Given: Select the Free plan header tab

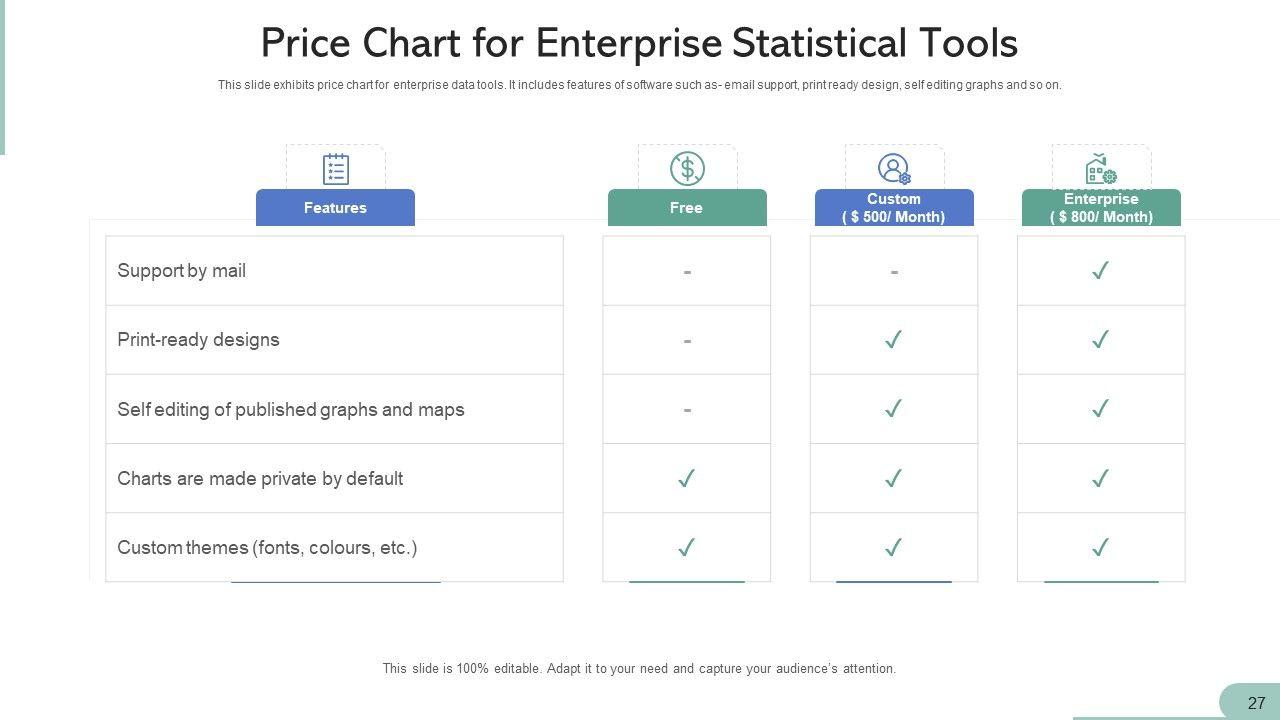Looking at the screenshot, I should (x=687, y=208).
